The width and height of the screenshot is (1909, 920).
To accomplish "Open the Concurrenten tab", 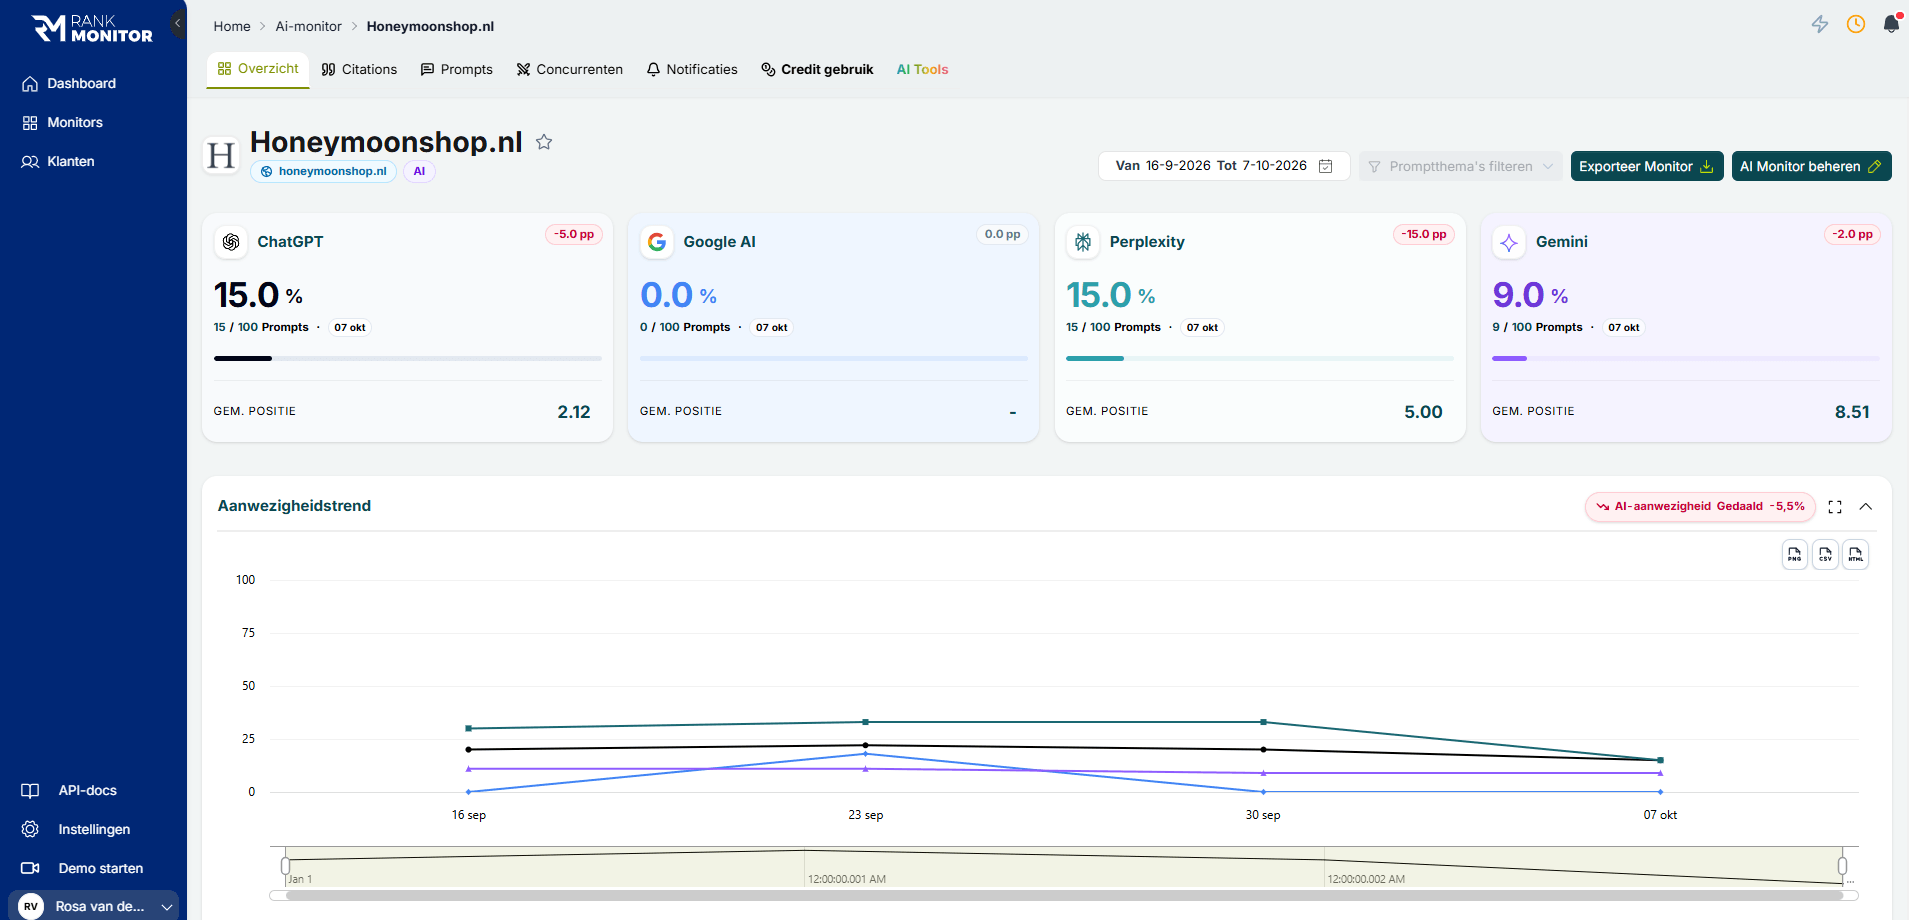I will (570, 70).
